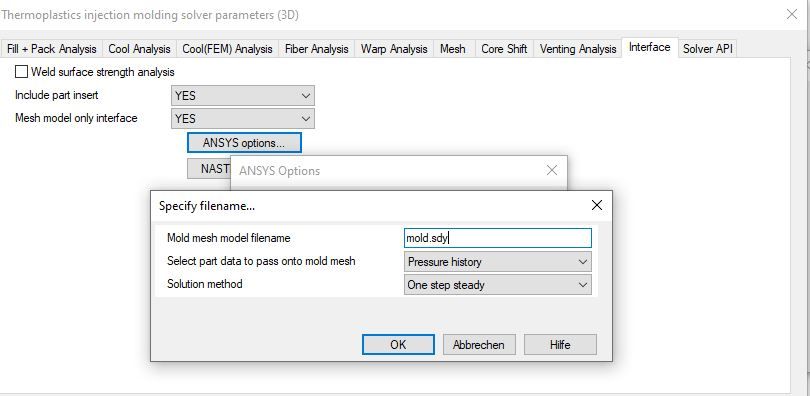Click the Interface tab

point(650,47)
